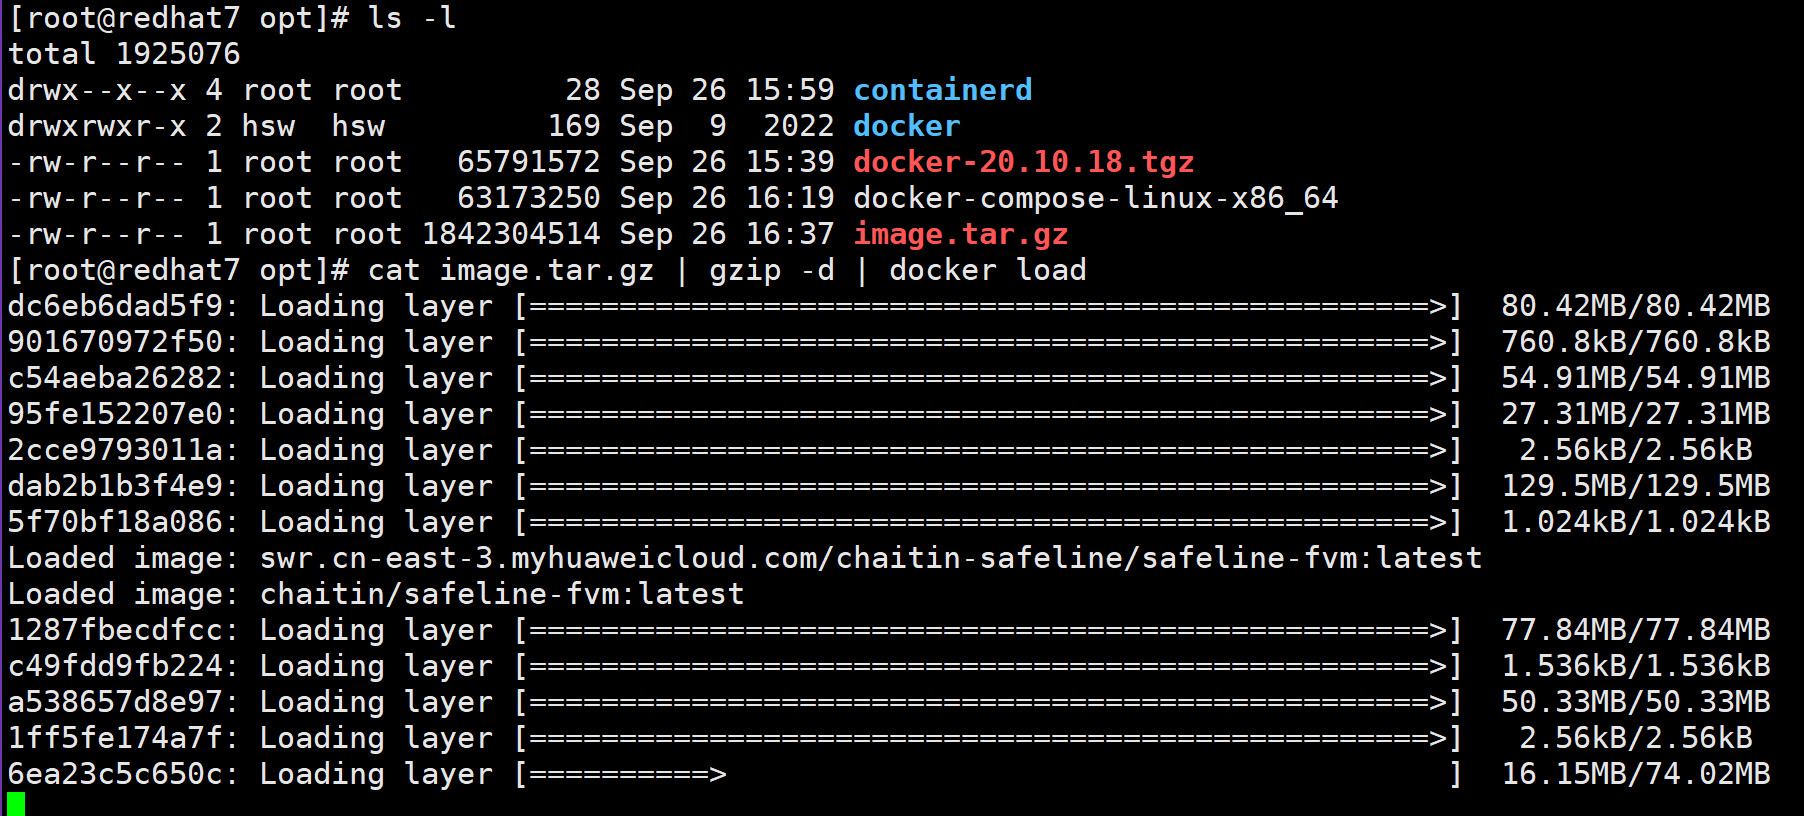Click the red image.tar.gz listing entry
The image size is (1804, 816).
click(960, 234)
